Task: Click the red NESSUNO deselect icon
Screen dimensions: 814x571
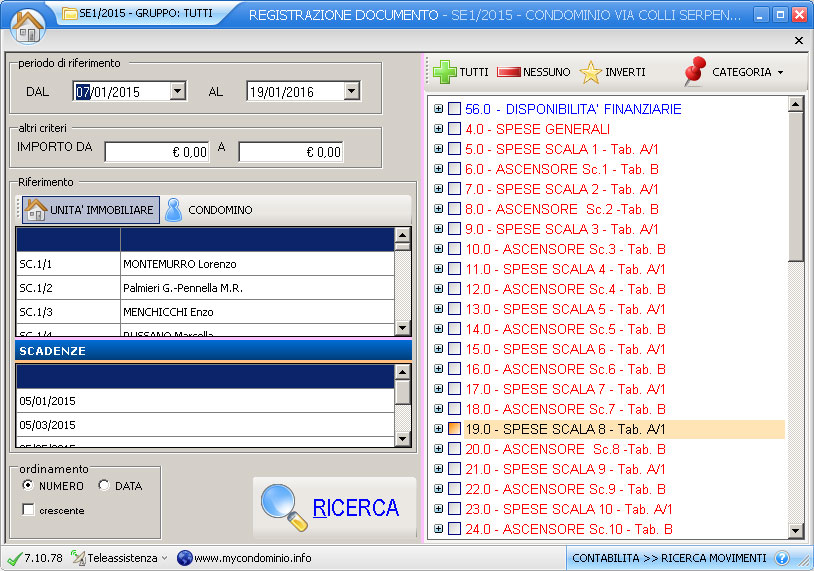Action: pyautogui.click(x=509, y=72)
